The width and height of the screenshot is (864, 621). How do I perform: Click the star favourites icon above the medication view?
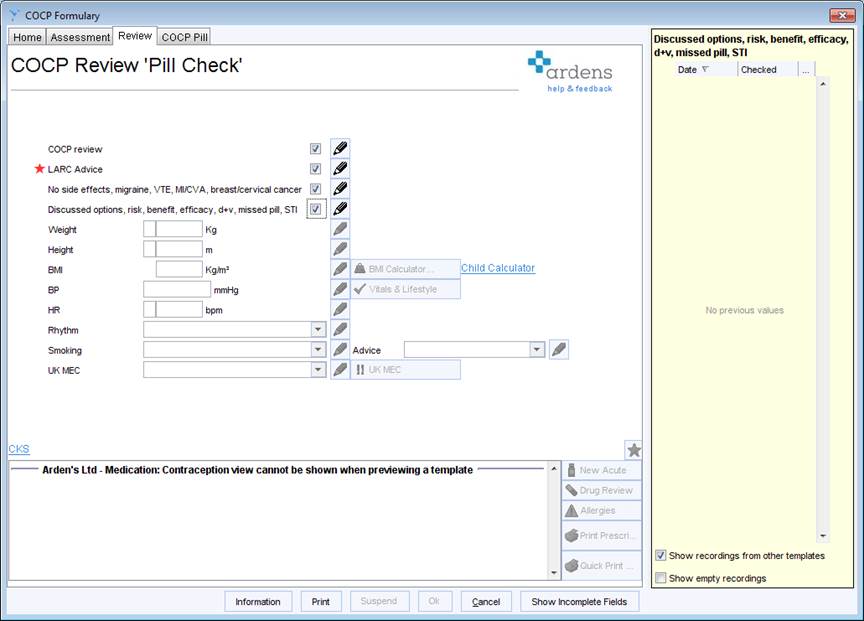634,449
